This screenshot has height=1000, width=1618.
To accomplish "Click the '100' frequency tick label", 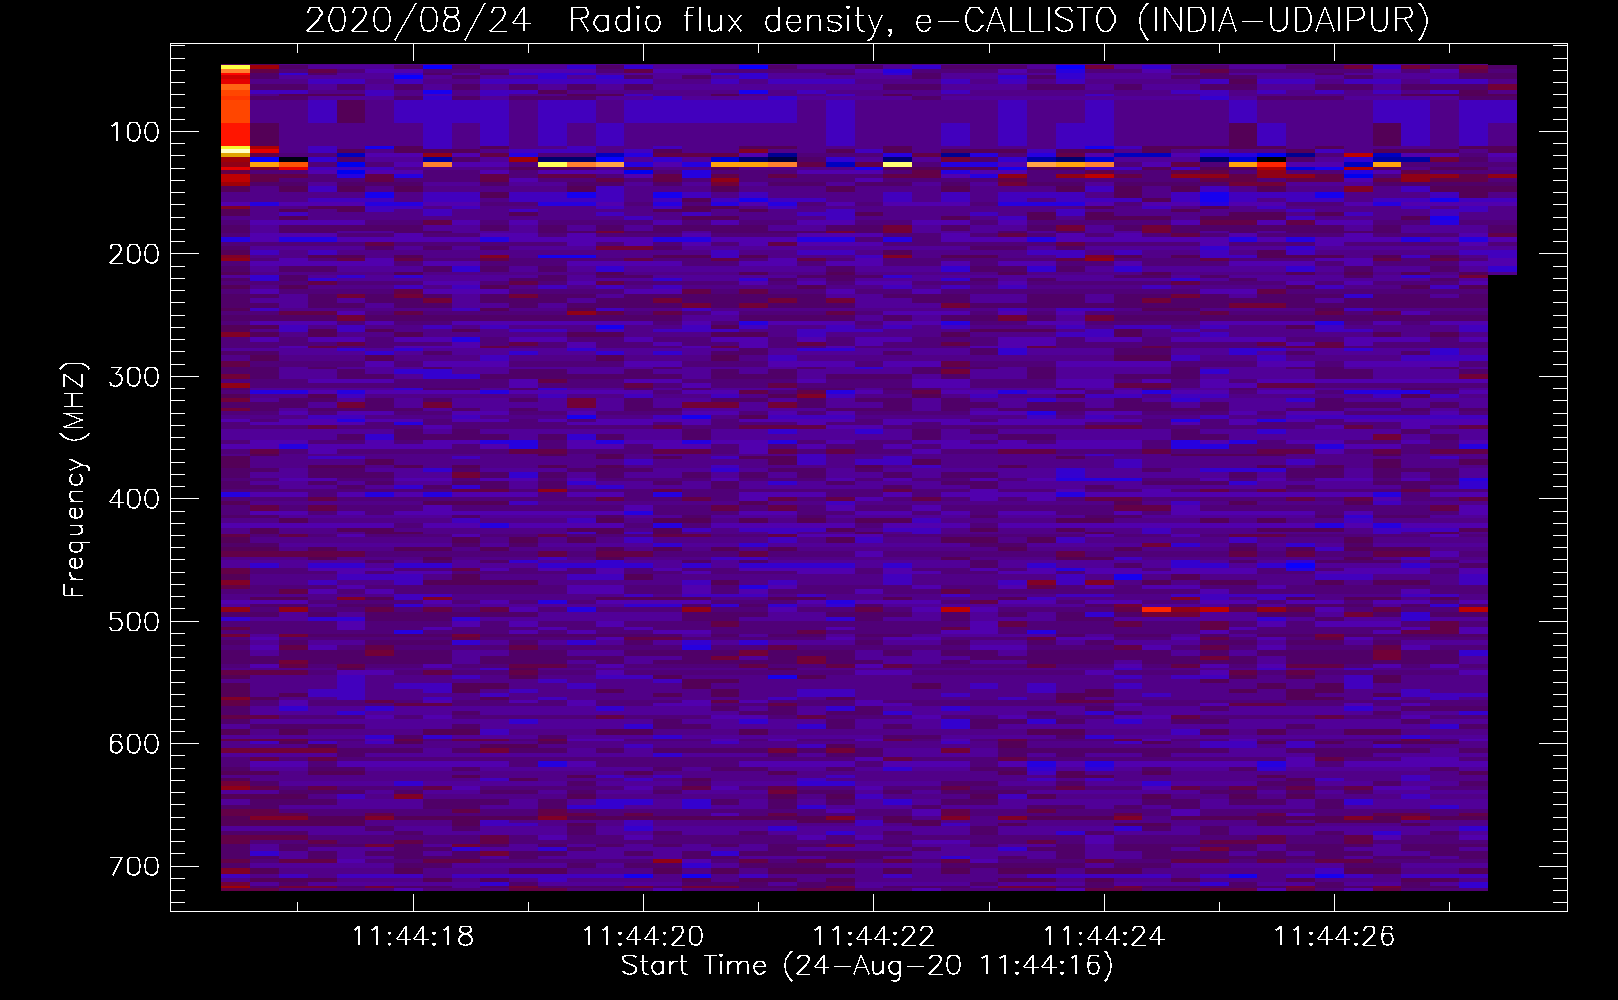I will click(134, 132).
